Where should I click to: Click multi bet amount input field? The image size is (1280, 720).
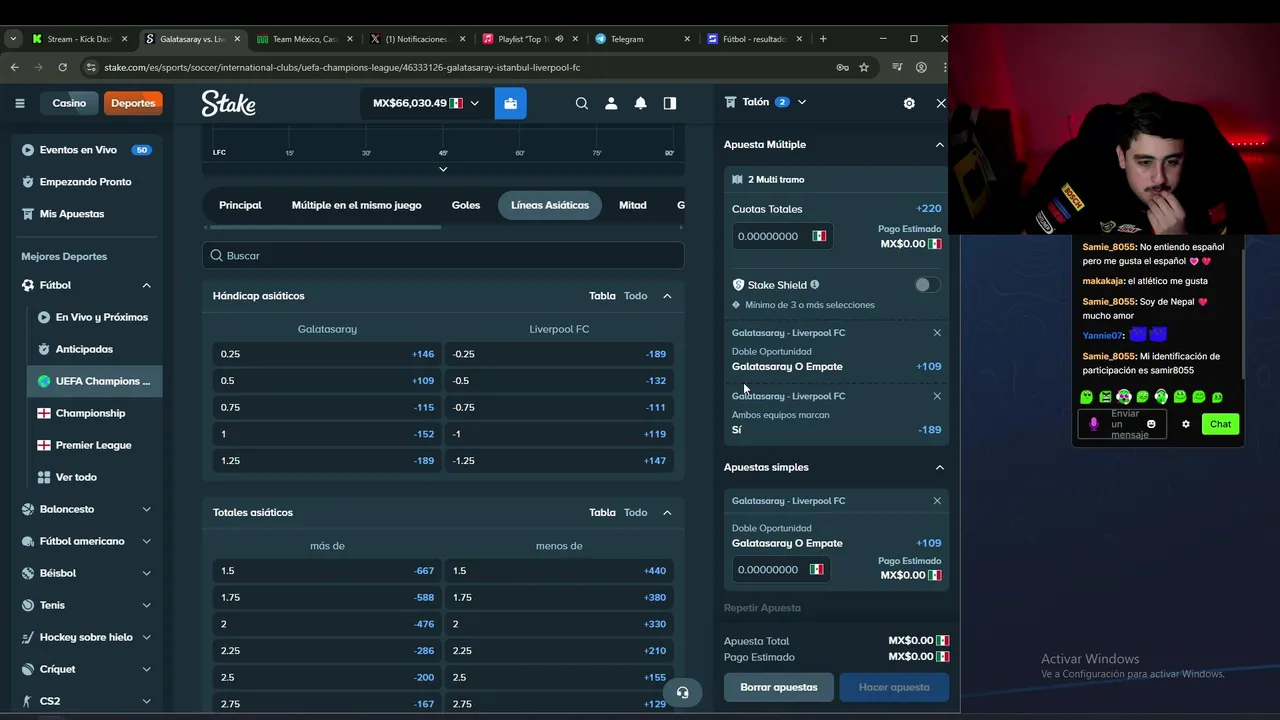[771, 236]
